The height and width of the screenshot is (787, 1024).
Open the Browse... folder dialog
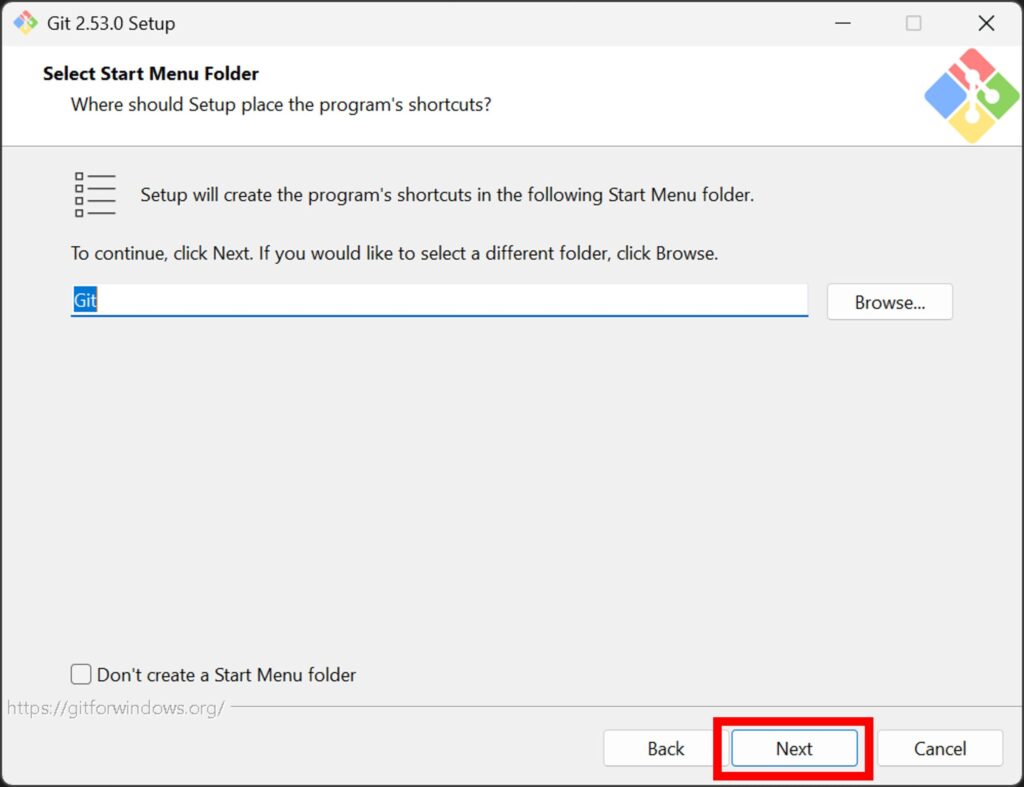click(x=889, y=302)
